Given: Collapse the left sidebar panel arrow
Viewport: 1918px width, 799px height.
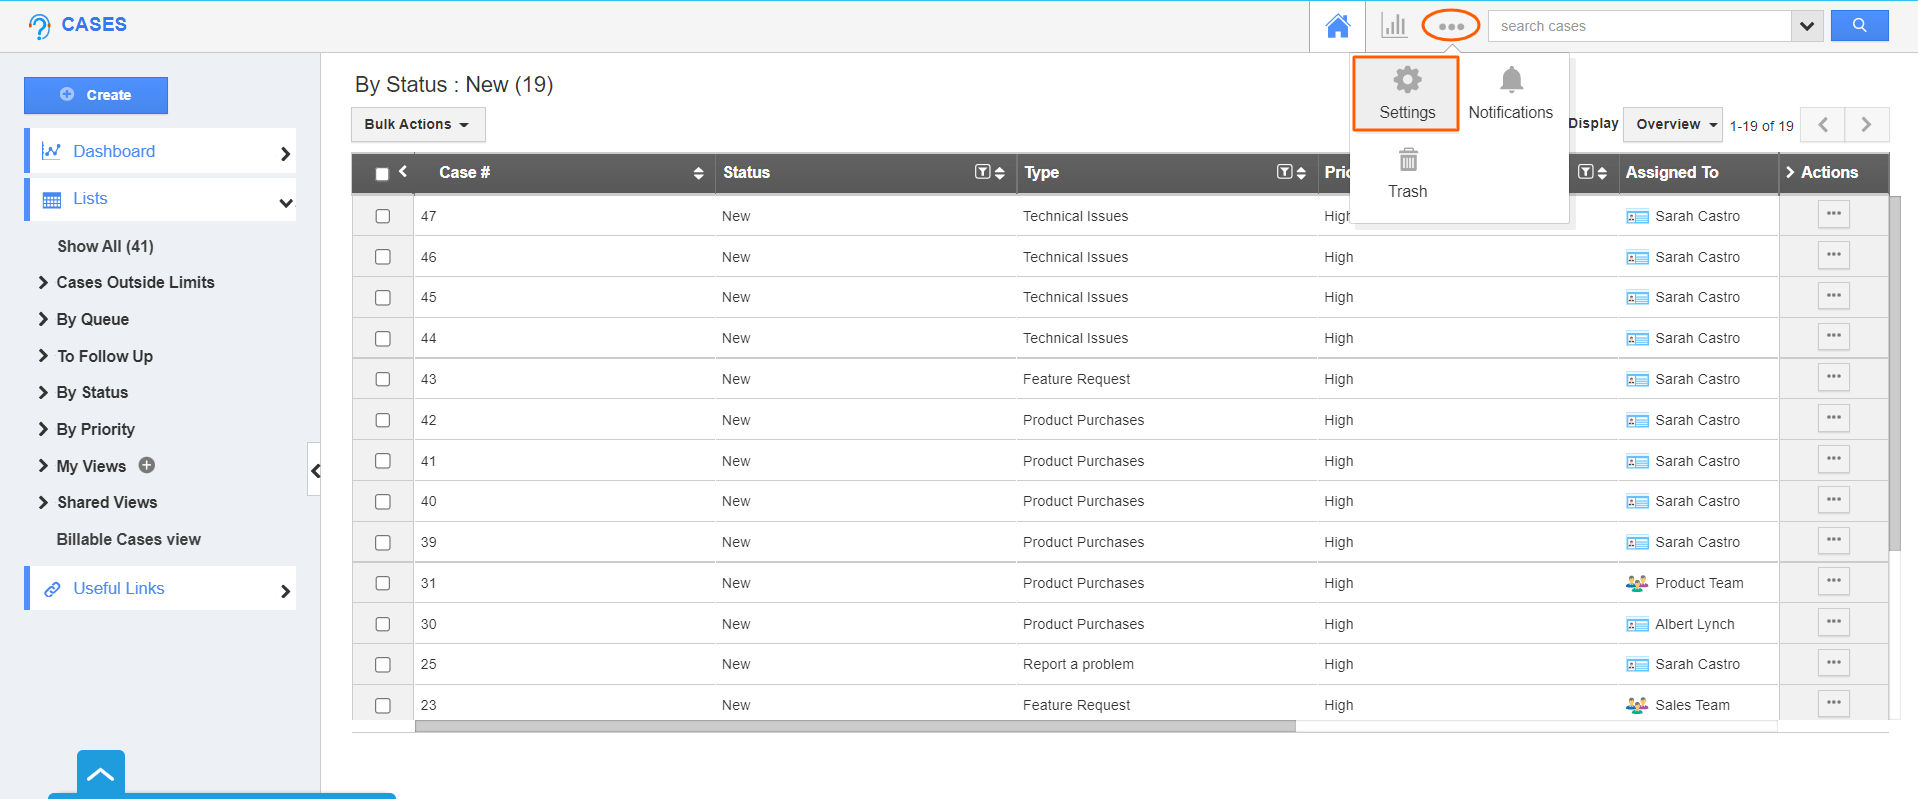Looking at the screenshot, I should click(315, 470).
